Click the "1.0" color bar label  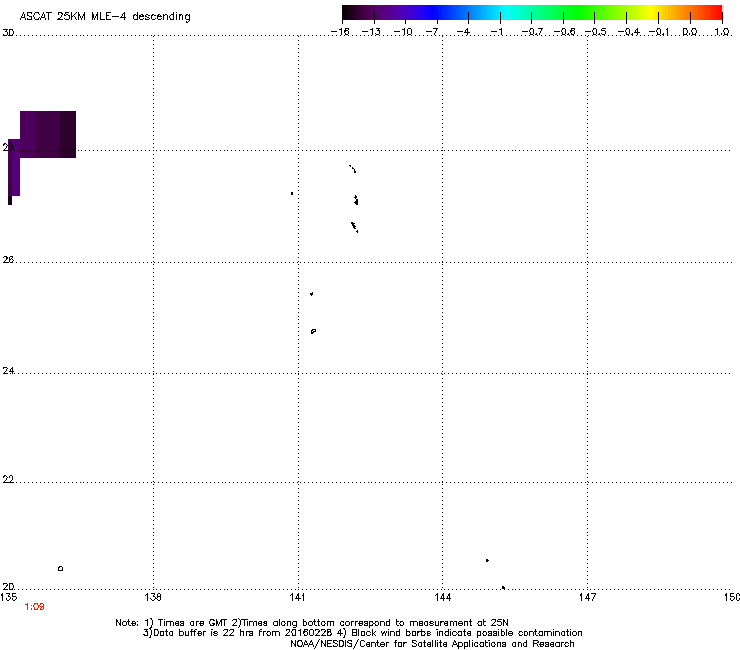[722, 32]
